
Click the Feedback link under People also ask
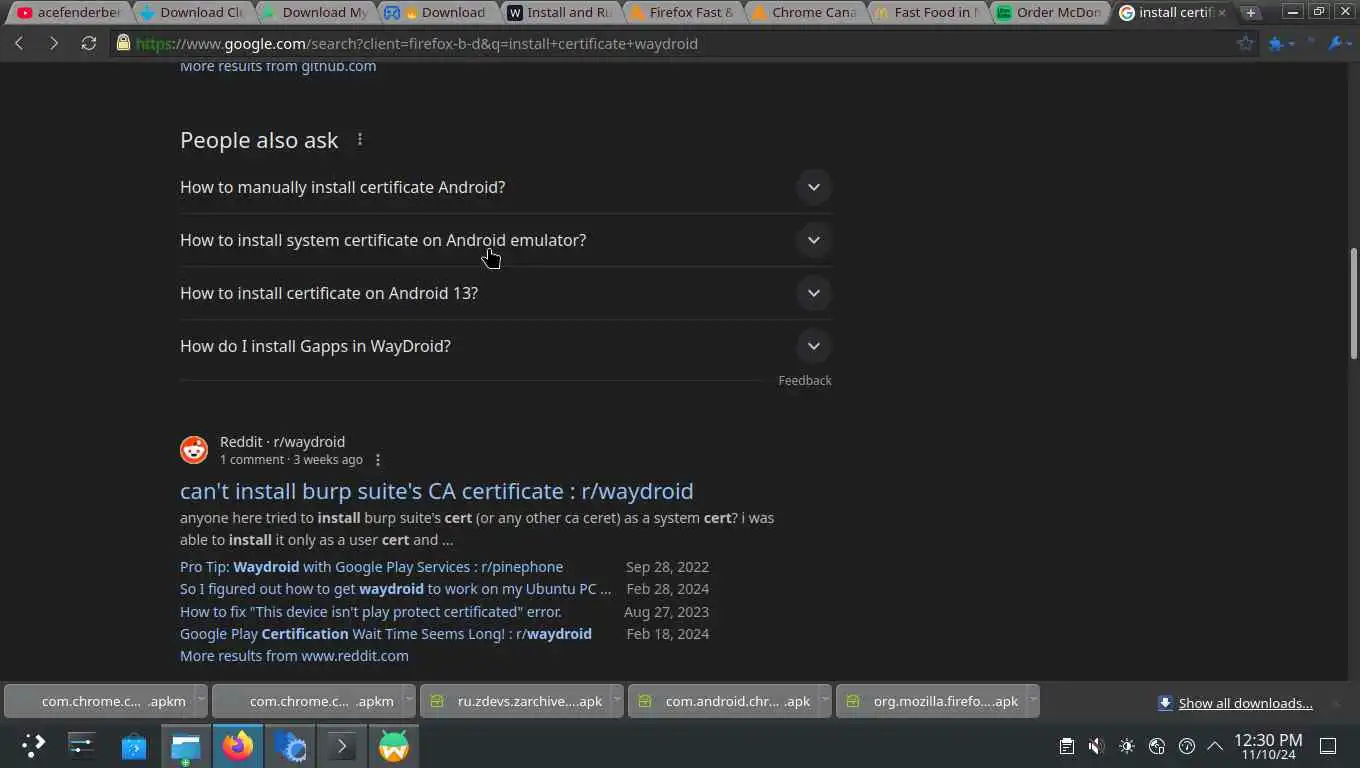click(805, 380)
